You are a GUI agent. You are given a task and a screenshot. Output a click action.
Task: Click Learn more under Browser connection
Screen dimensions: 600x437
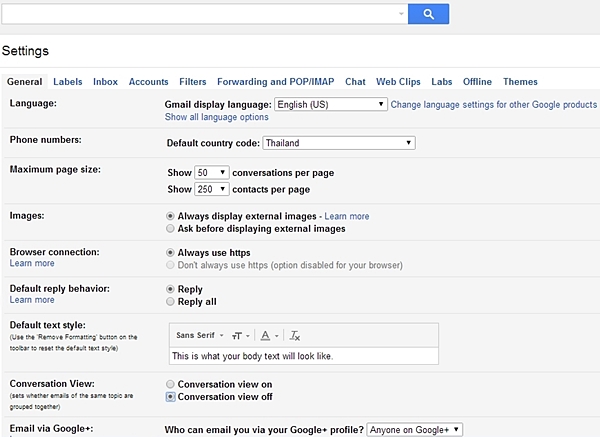(32, 264)
